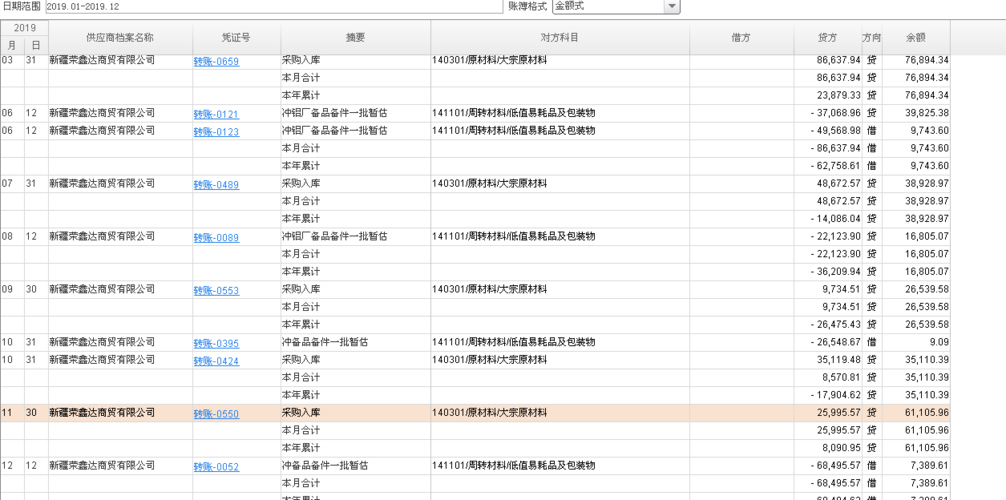The image size is (1006, 500).
Task: Open voucher link 转账-0424
Action: (x=216, y=361)
